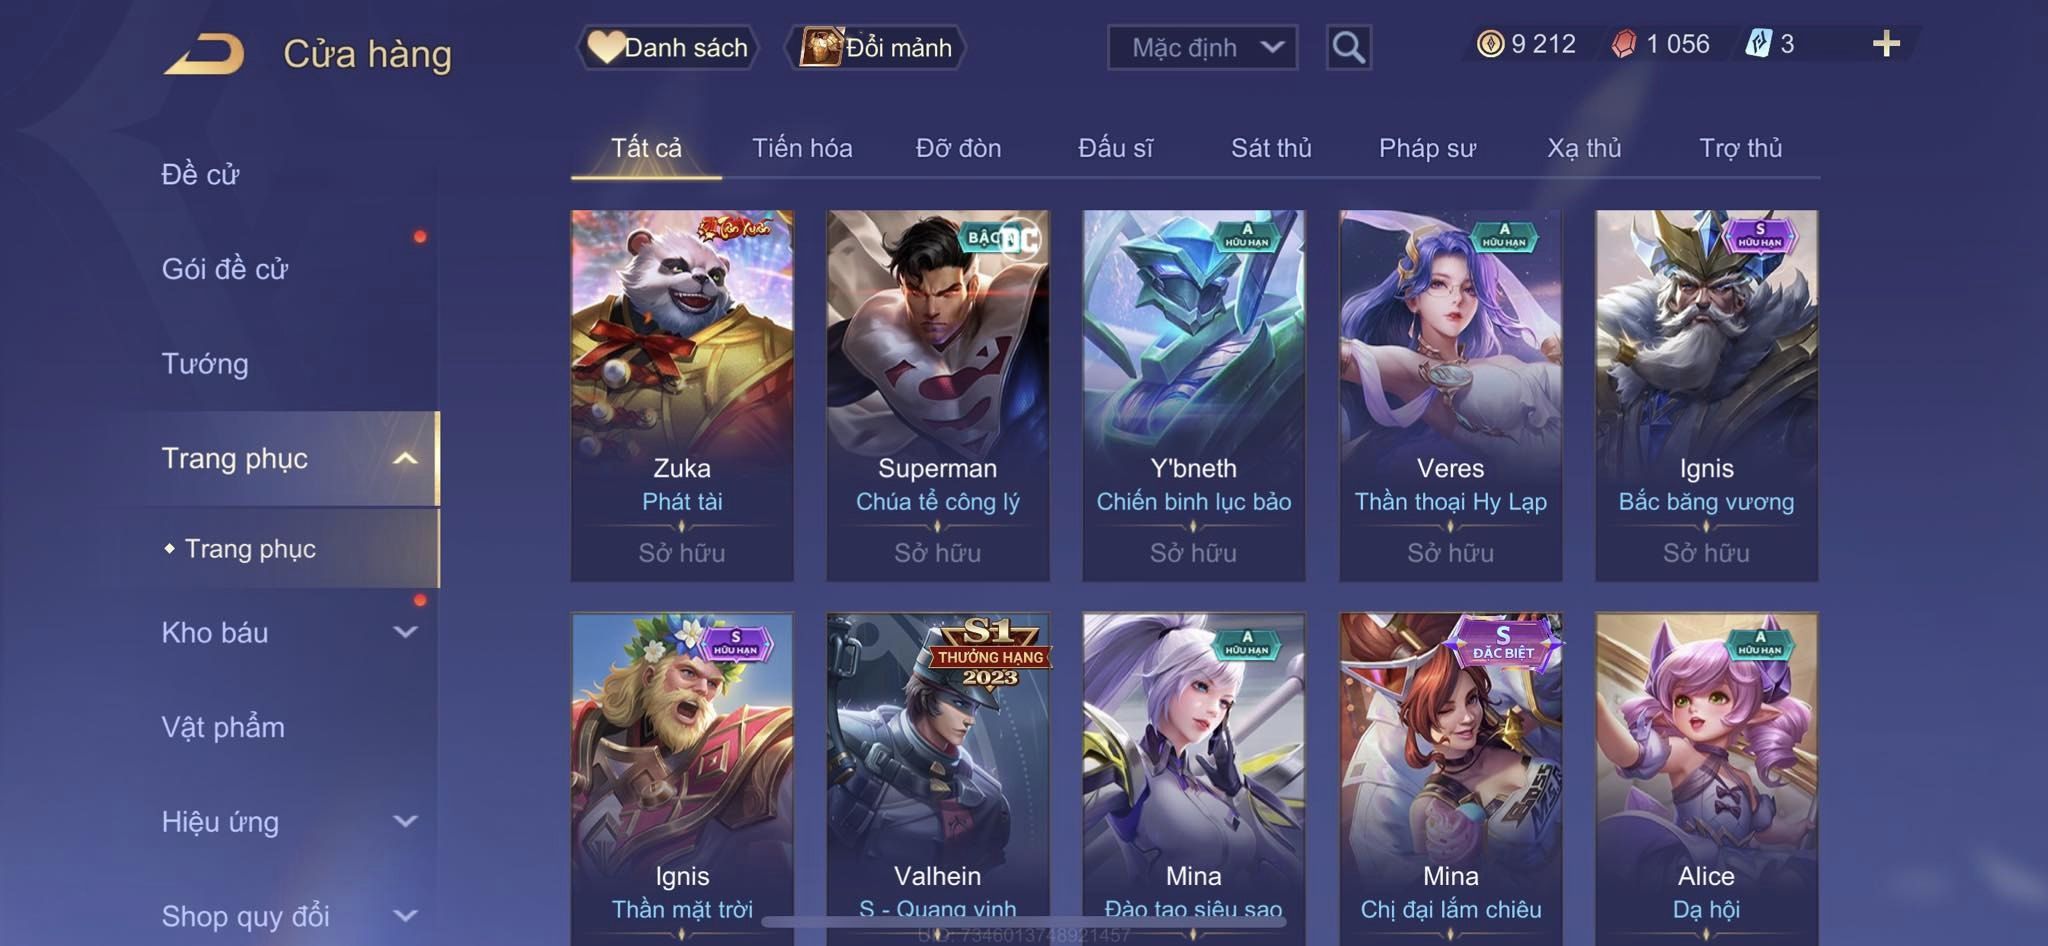Open Tướng in the sidebar
This screenshot has width=2048, height=946.
[x=205, y=364]
